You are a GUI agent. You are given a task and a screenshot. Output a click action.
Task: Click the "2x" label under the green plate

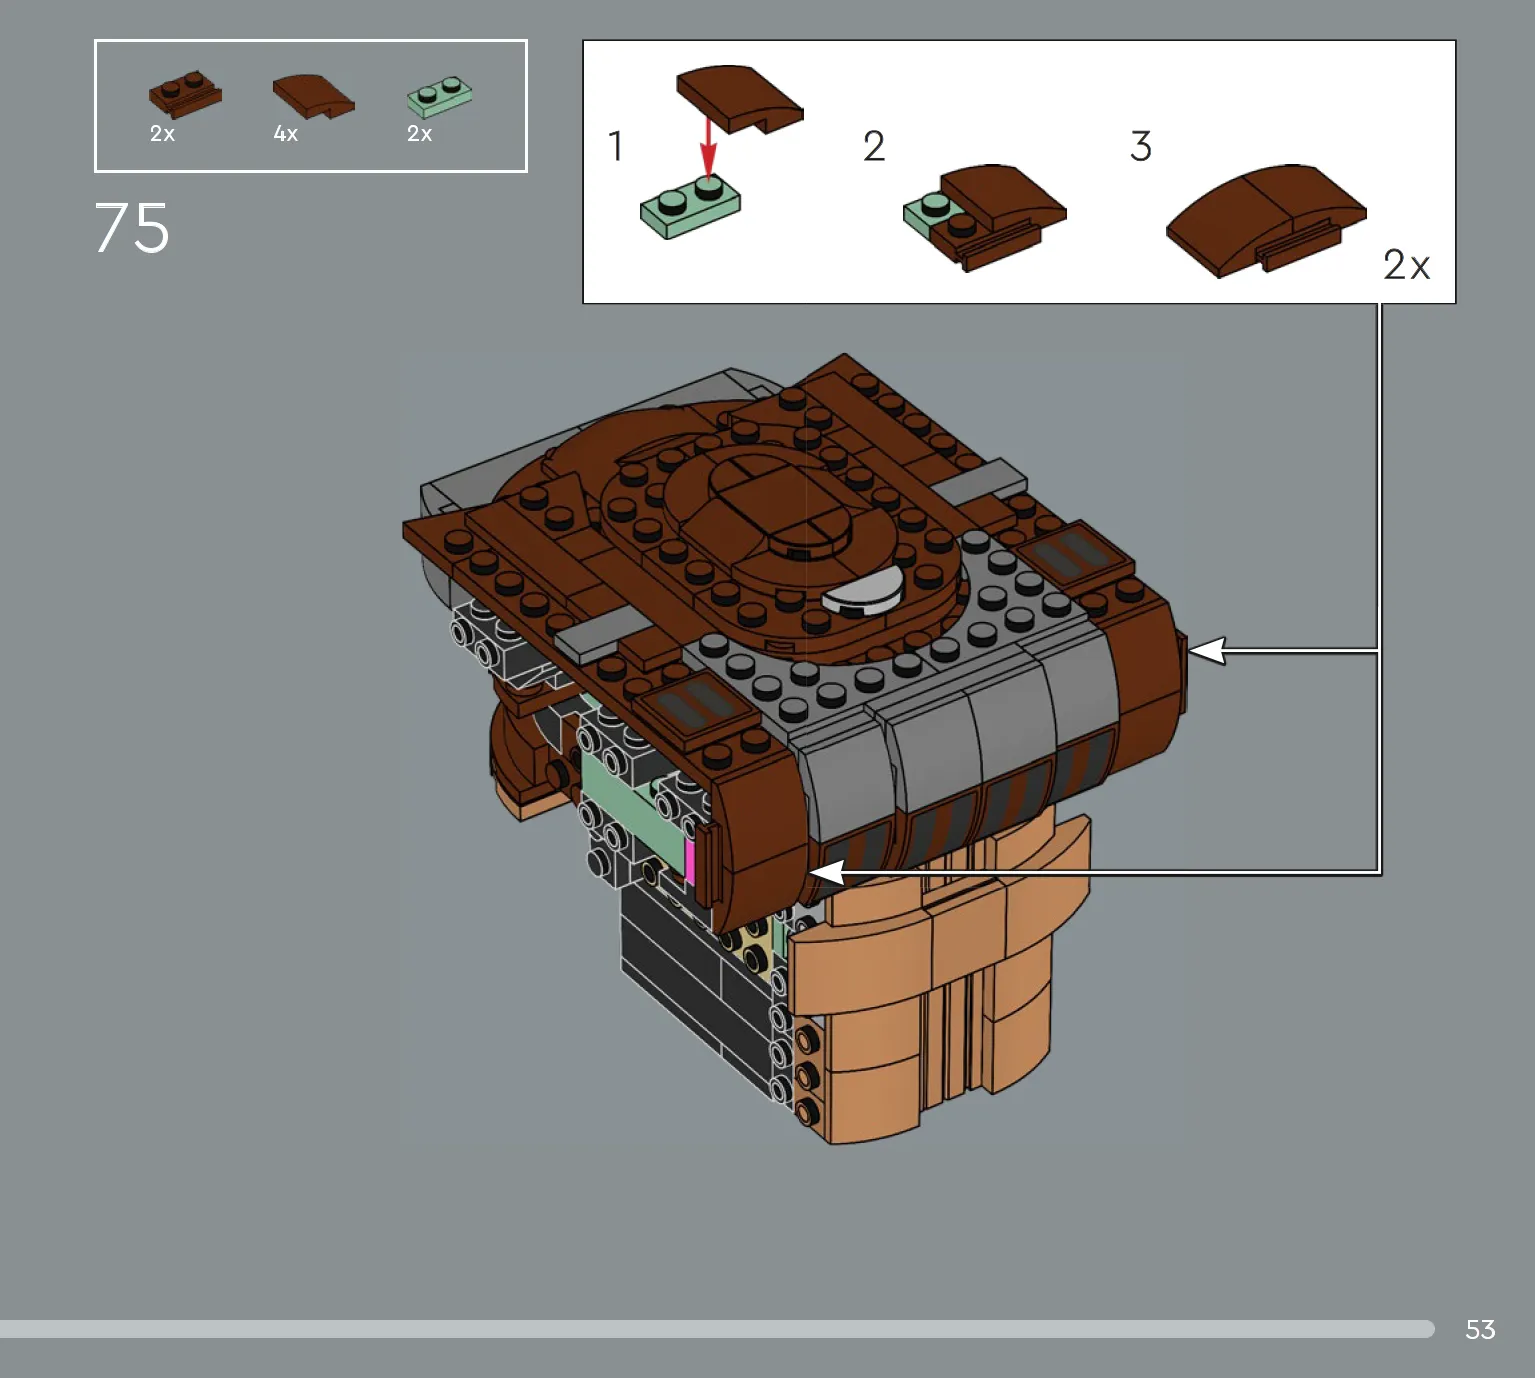(x=419, y=134)
